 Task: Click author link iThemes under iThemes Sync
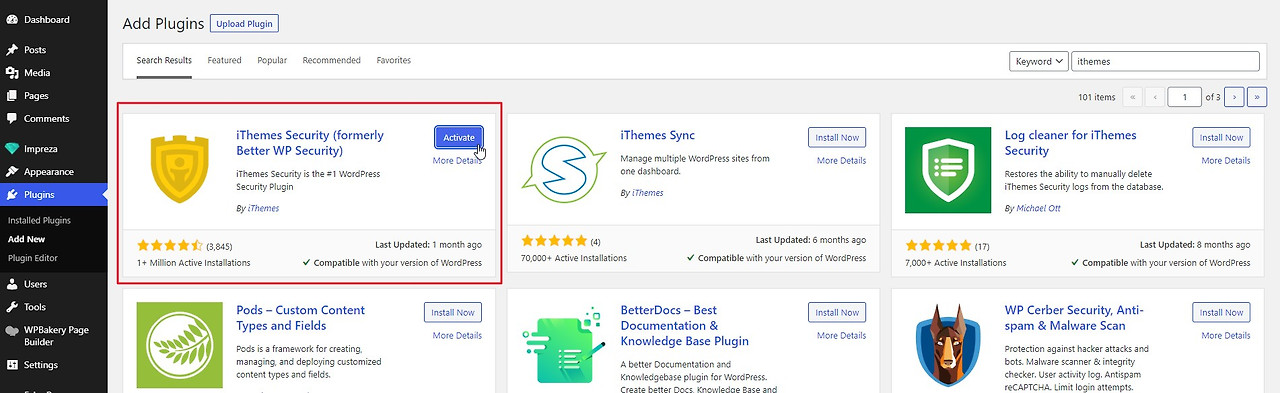point(647,192)
